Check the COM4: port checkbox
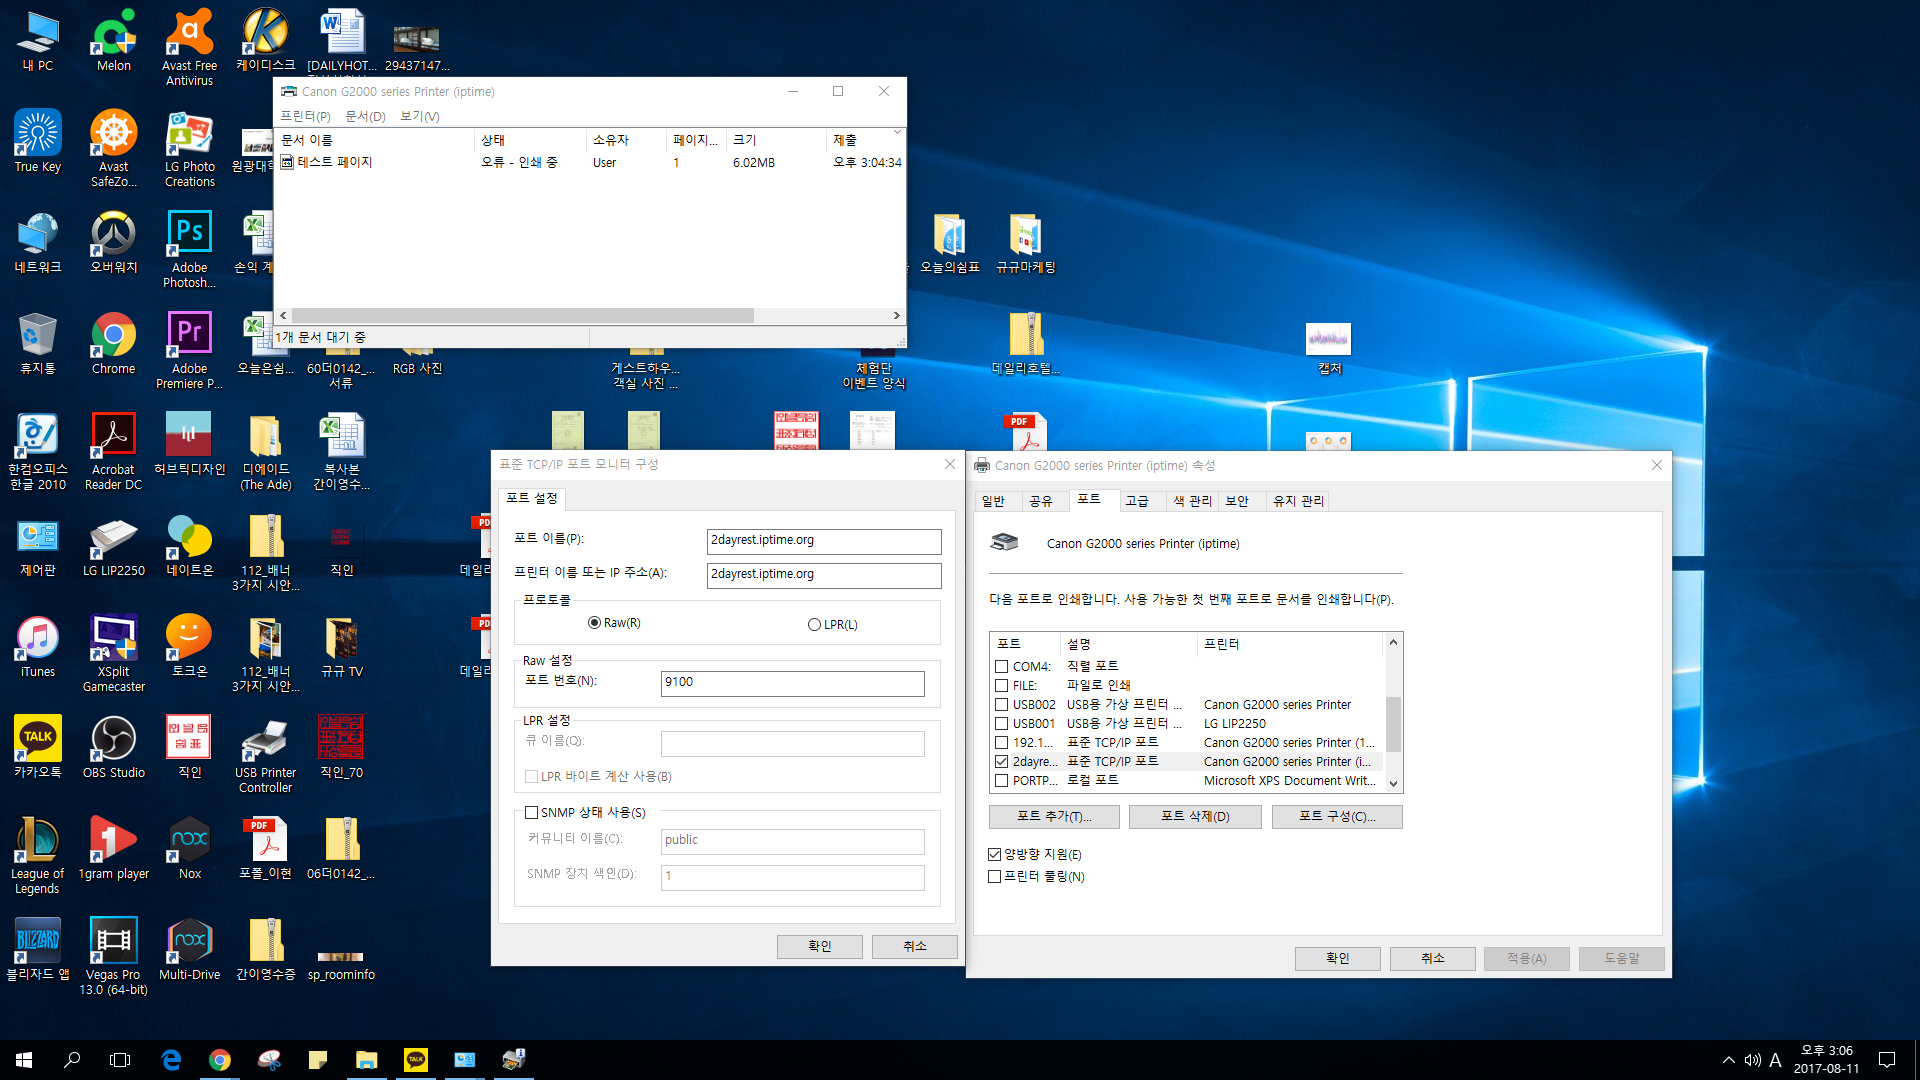This screenshot has width=1920, height=1080. pos(1001,667)
